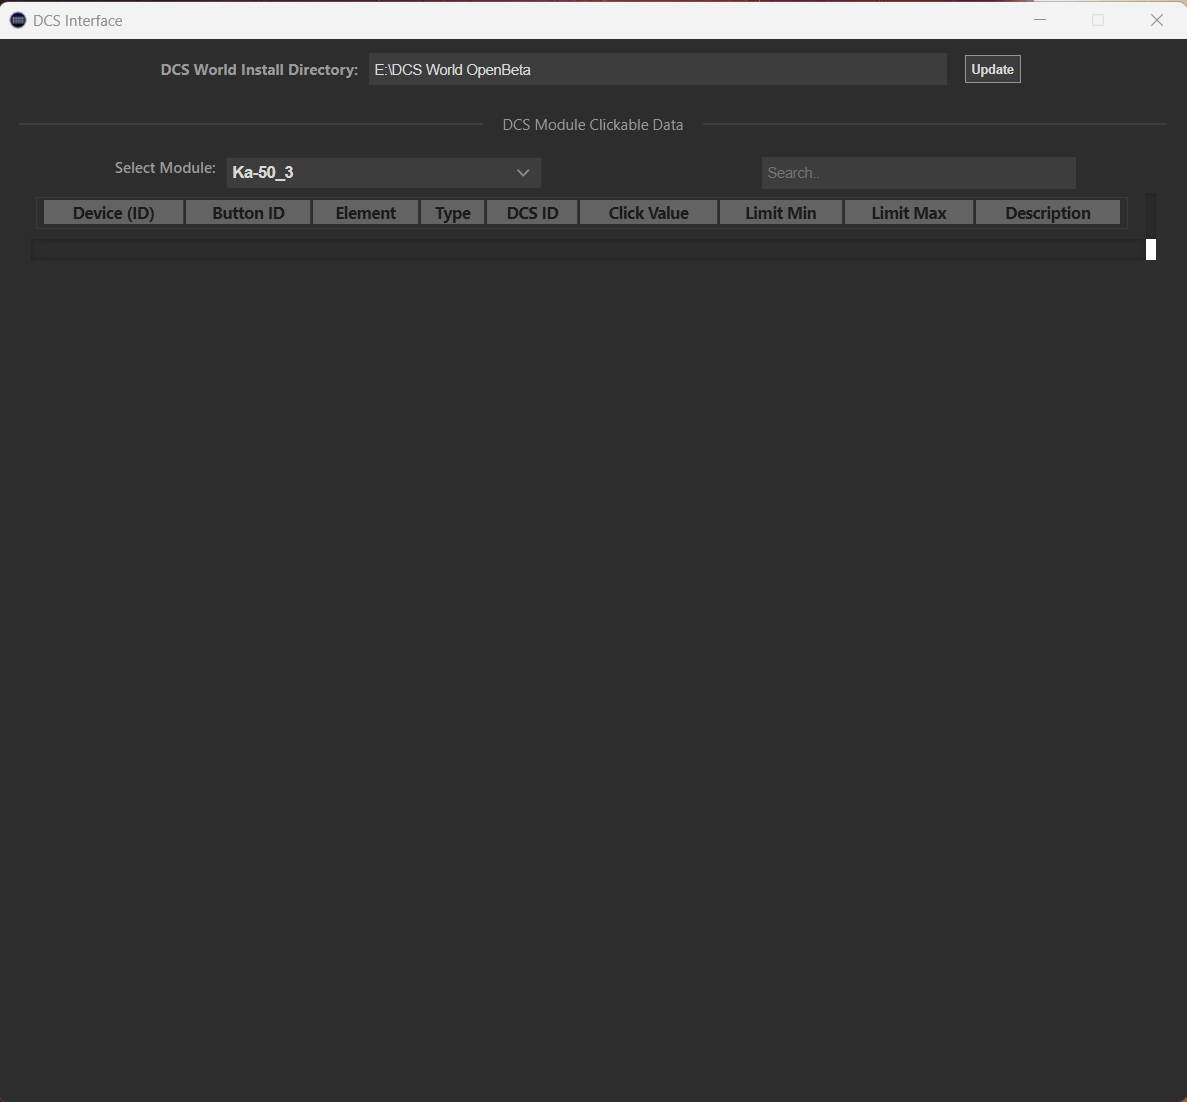Focus the Search field

pyautogui.click(x=918, y=173)
